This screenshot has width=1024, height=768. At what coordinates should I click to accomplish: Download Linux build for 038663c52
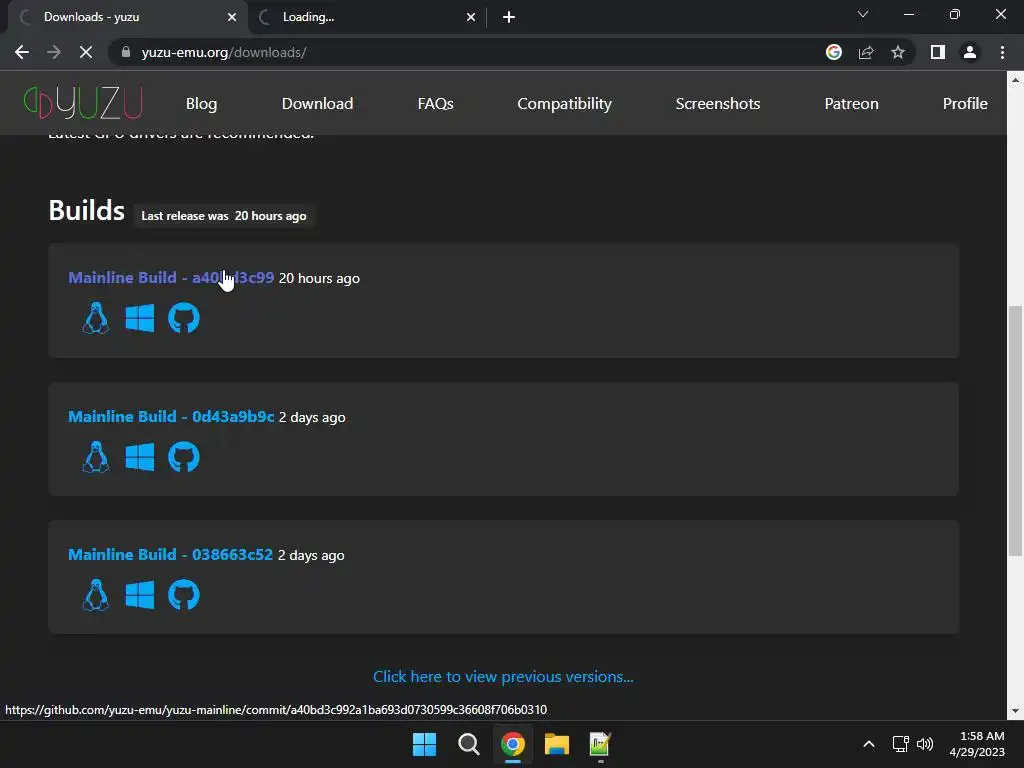[x=96, y=595]
